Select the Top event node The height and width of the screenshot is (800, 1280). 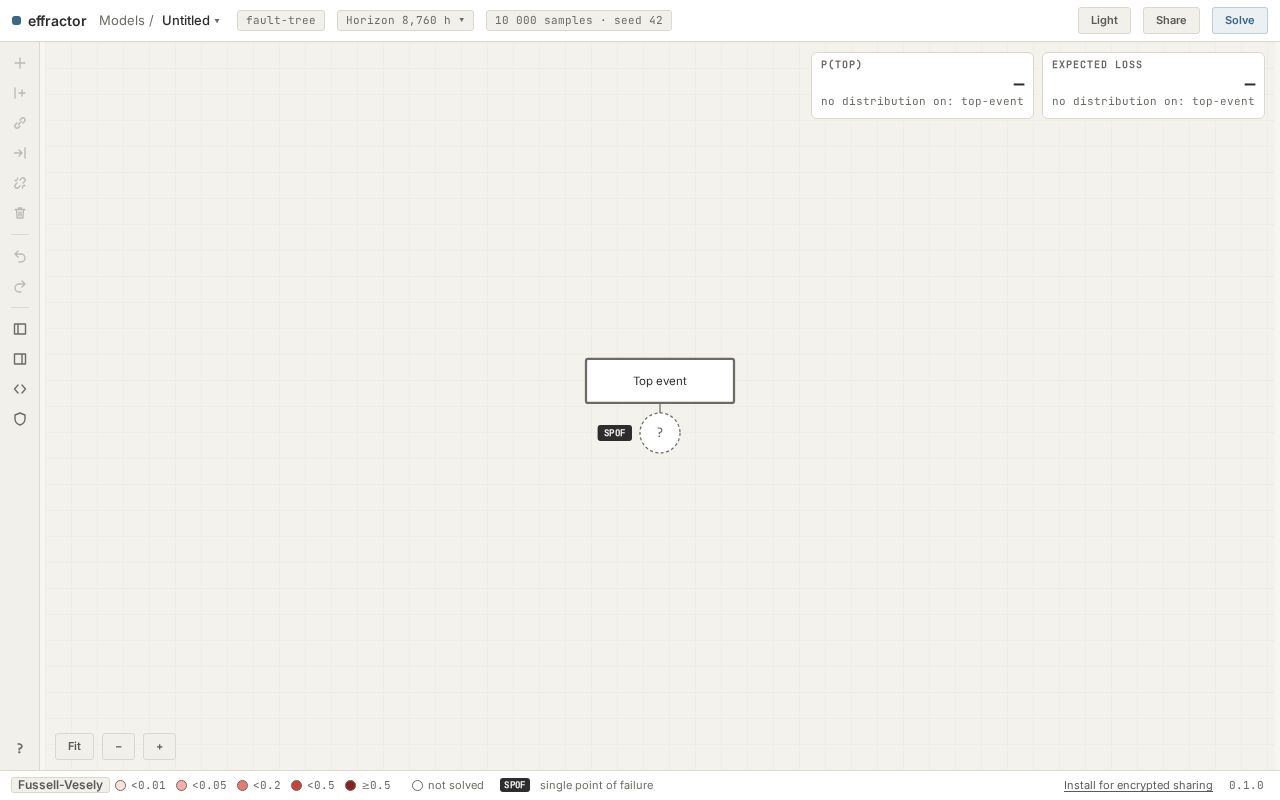[660, 381]
